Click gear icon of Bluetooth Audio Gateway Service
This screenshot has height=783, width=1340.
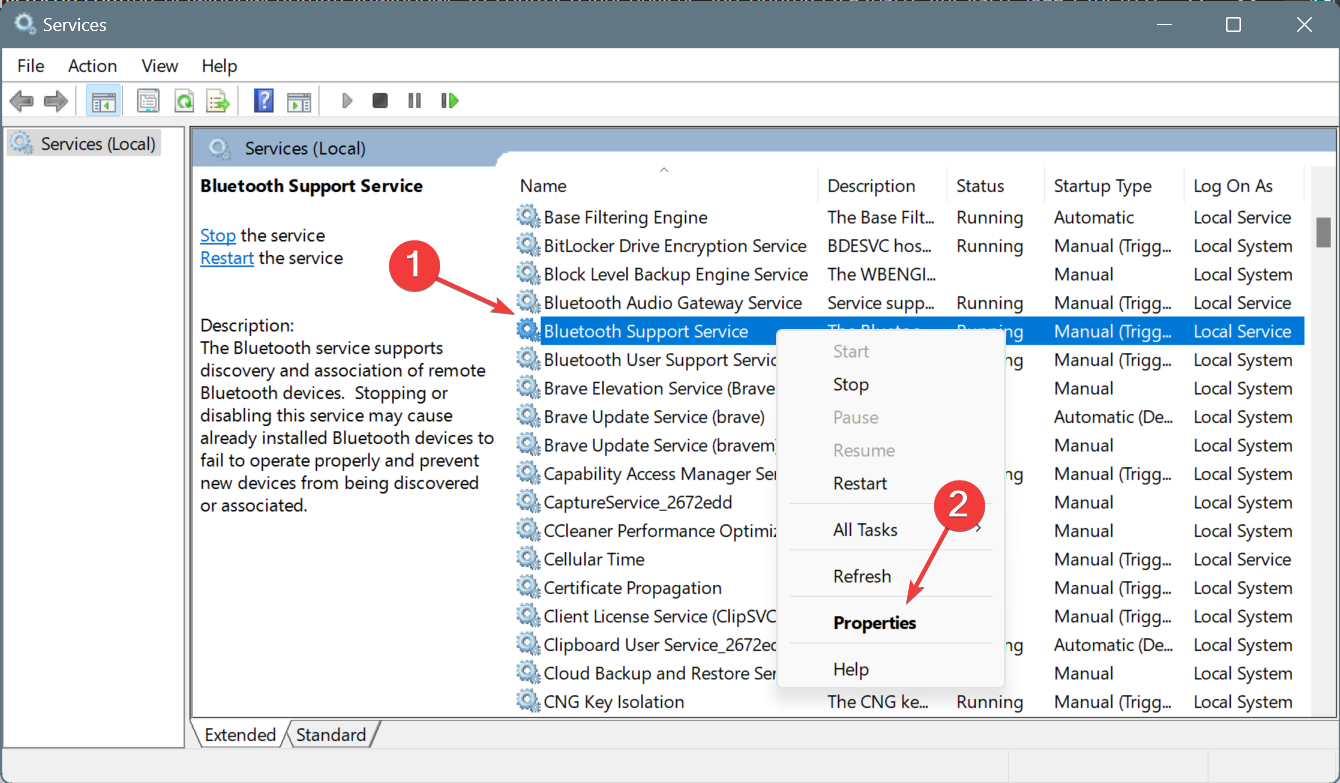click(528, 303)
